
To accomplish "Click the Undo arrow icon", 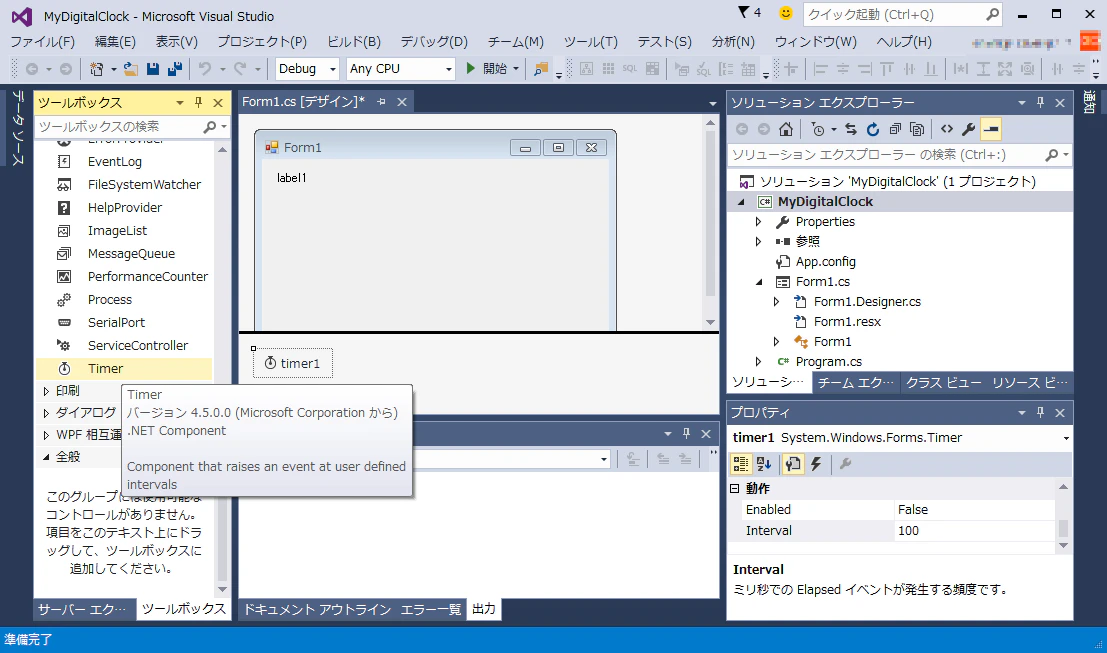I will click(x=205, y=68).
